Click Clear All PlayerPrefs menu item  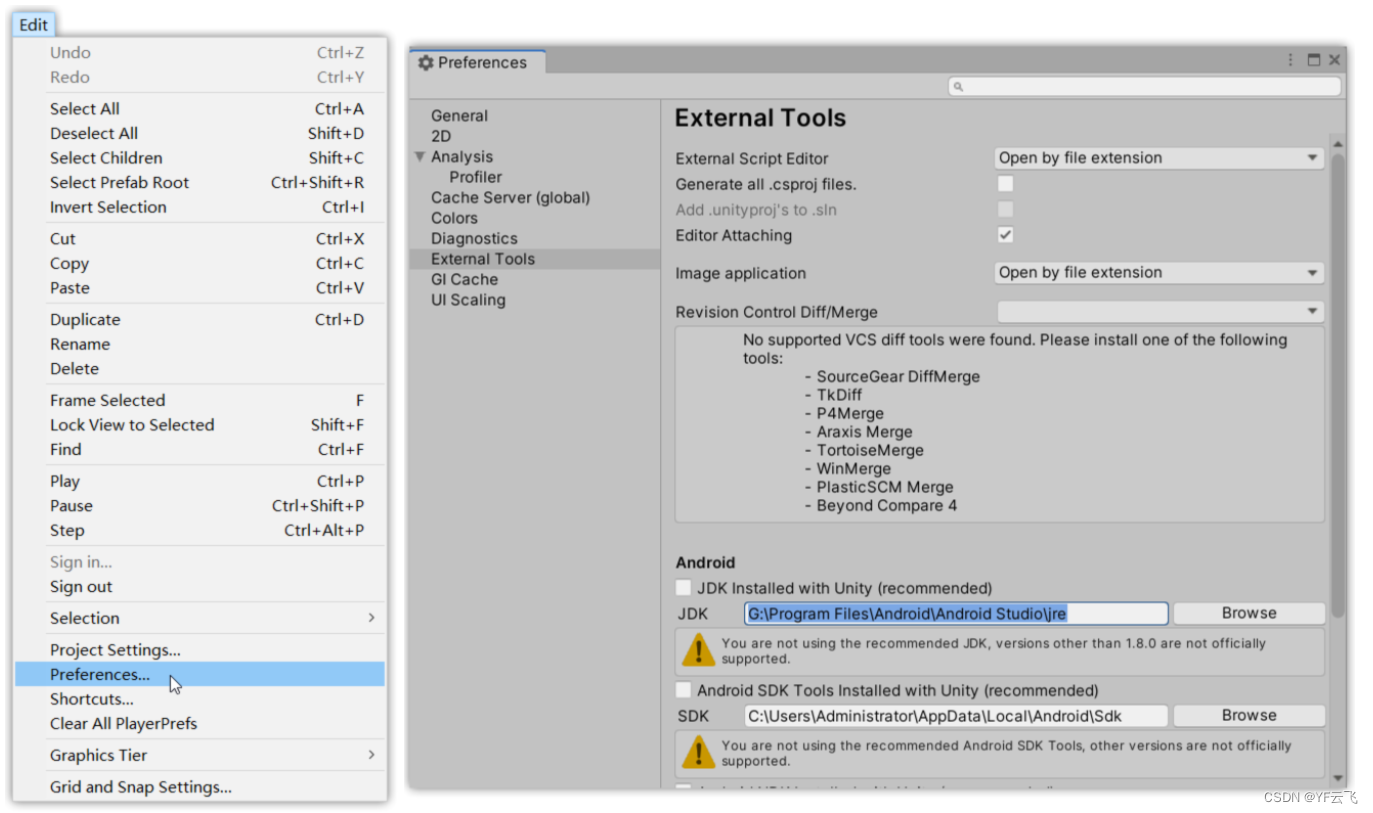[x=200, y=724]
